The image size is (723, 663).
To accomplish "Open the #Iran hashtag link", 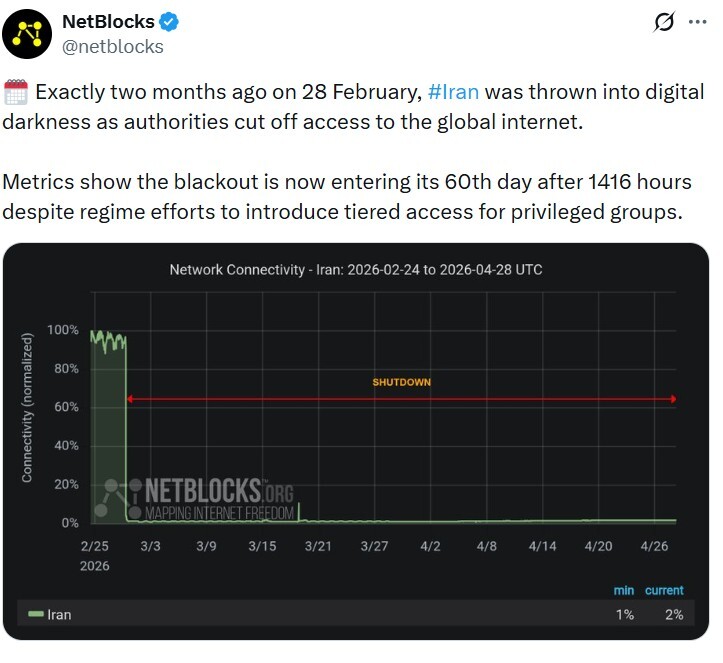I will [x=453, y=92].
